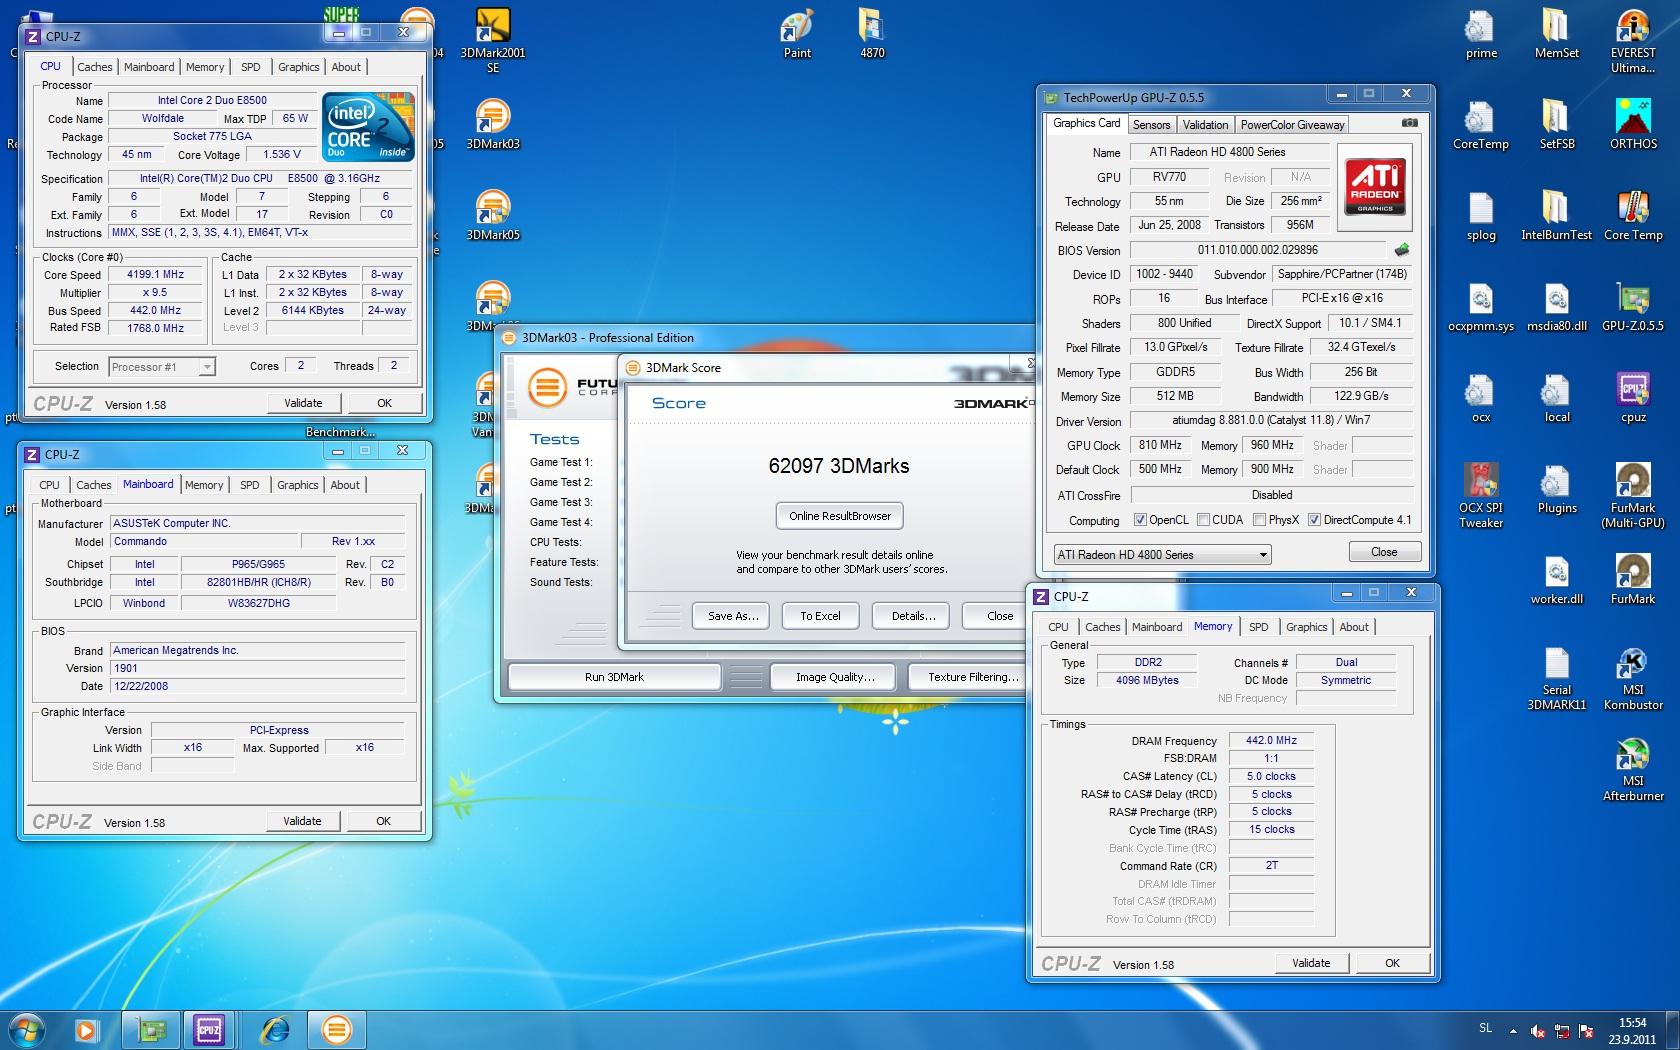This screenshot has width=1680, height=1050.
Task: Open the SetFSB desktop folder
Action: [1556, 126]
